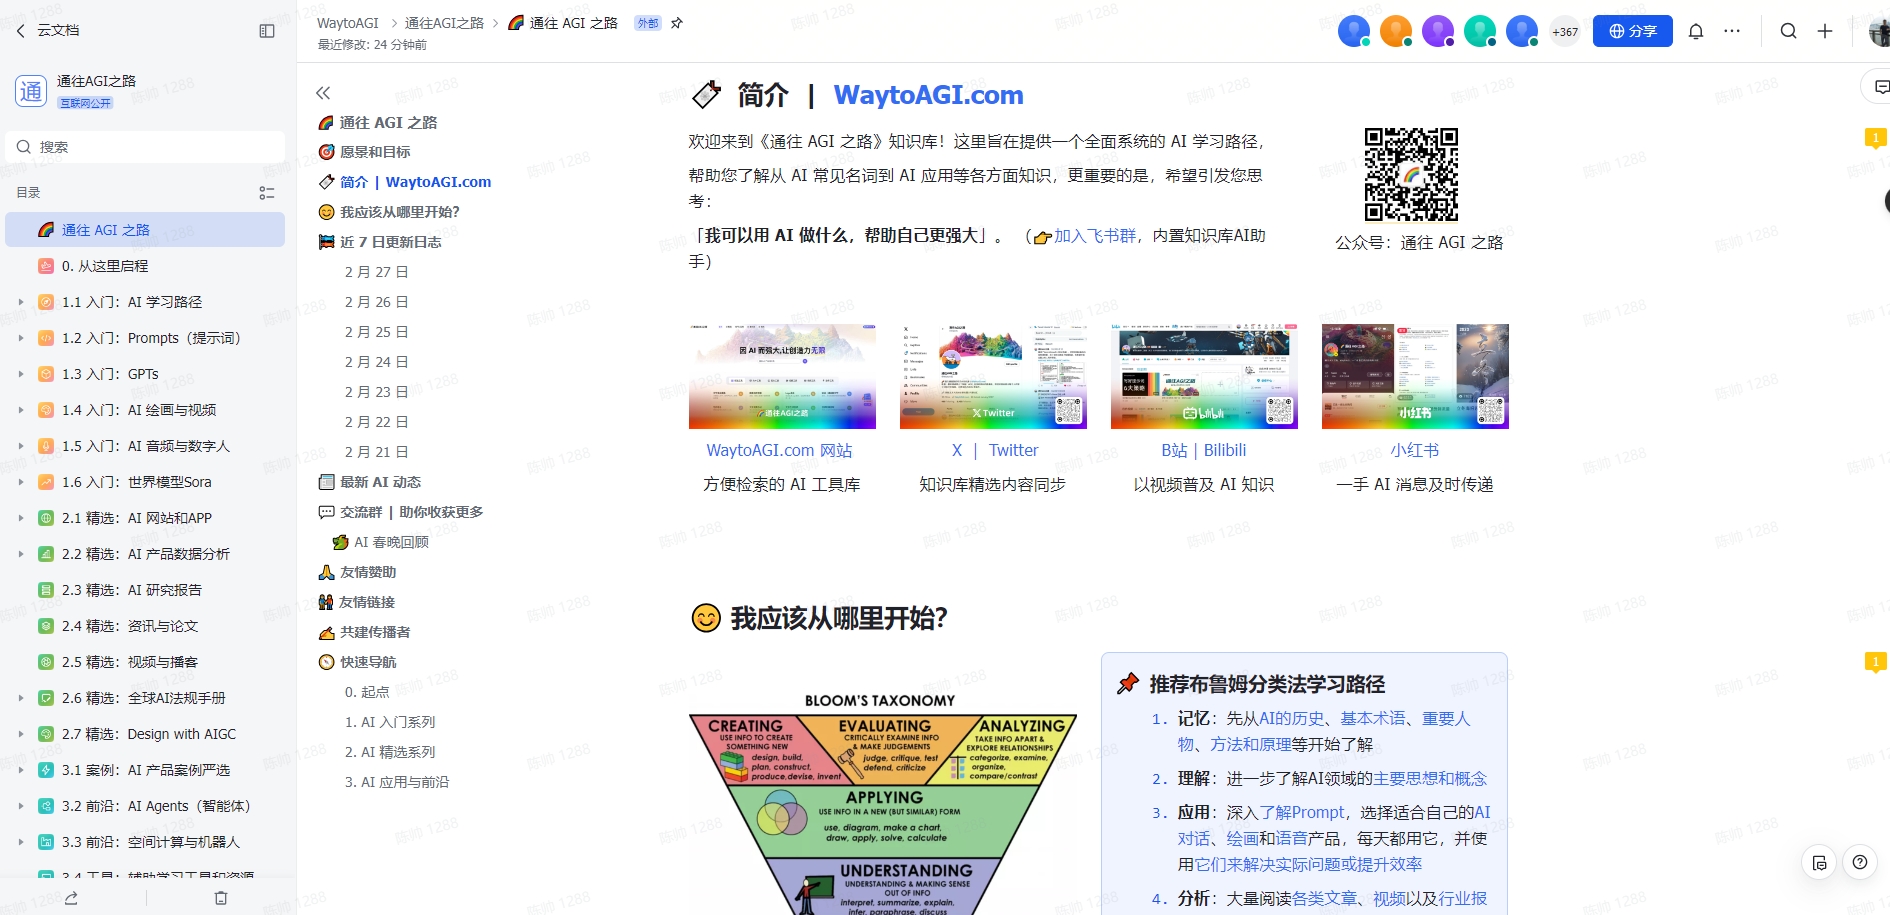Jump to 我应该从哪里开始? in outline

point(400,212)
